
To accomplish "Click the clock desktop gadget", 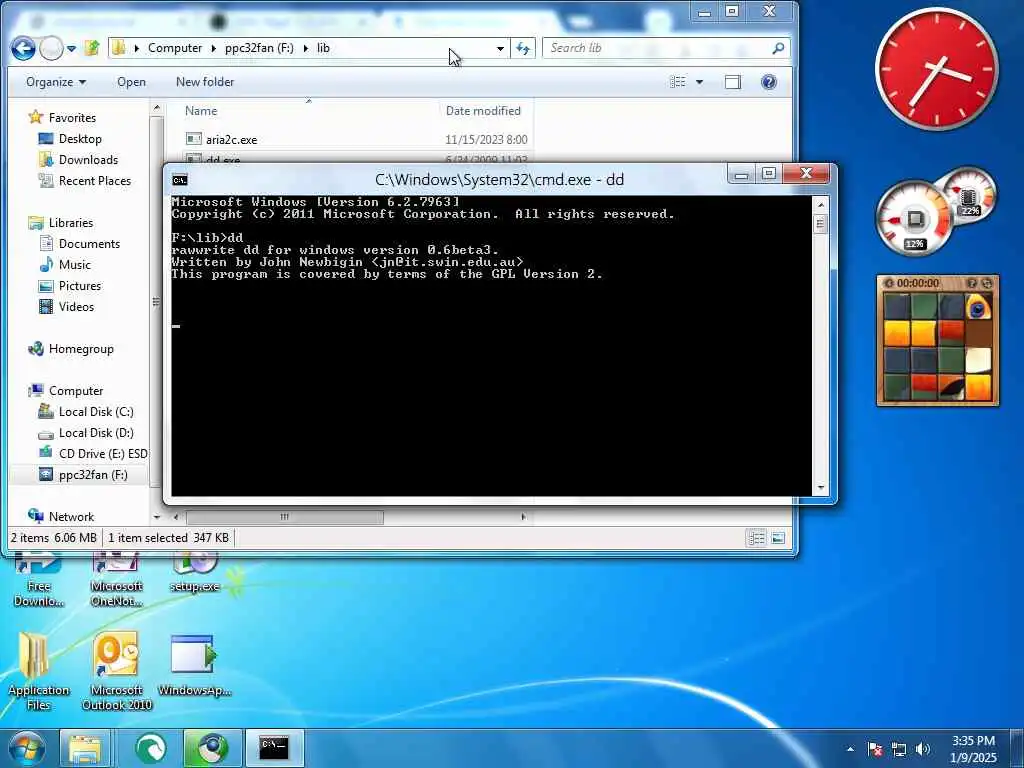I will (936, 69).
